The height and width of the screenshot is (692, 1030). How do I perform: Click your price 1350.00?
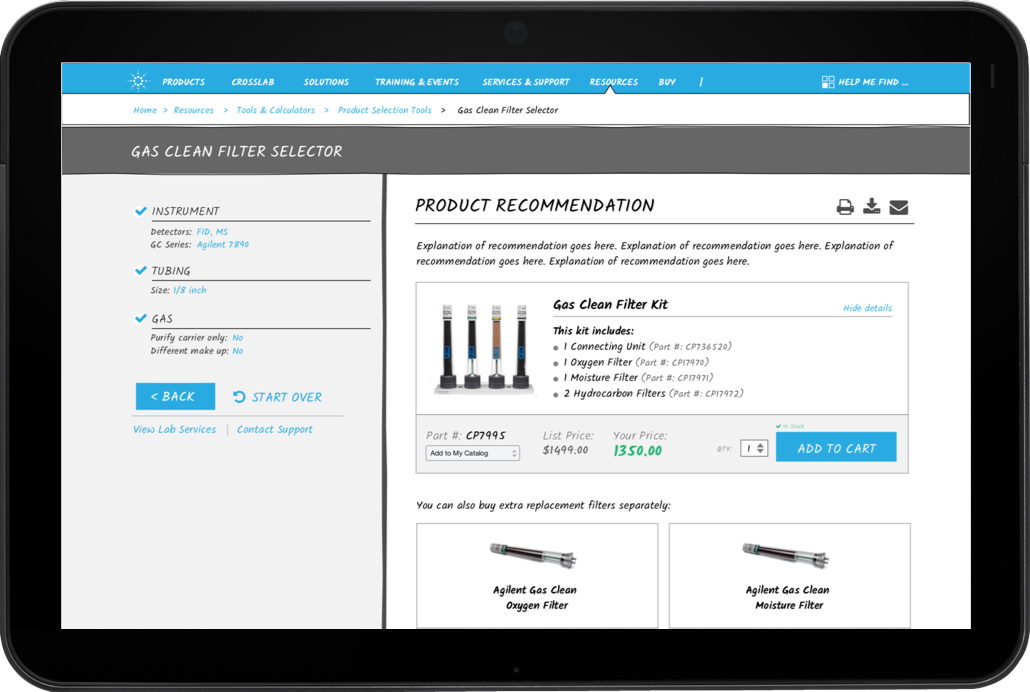pos(637,451)
